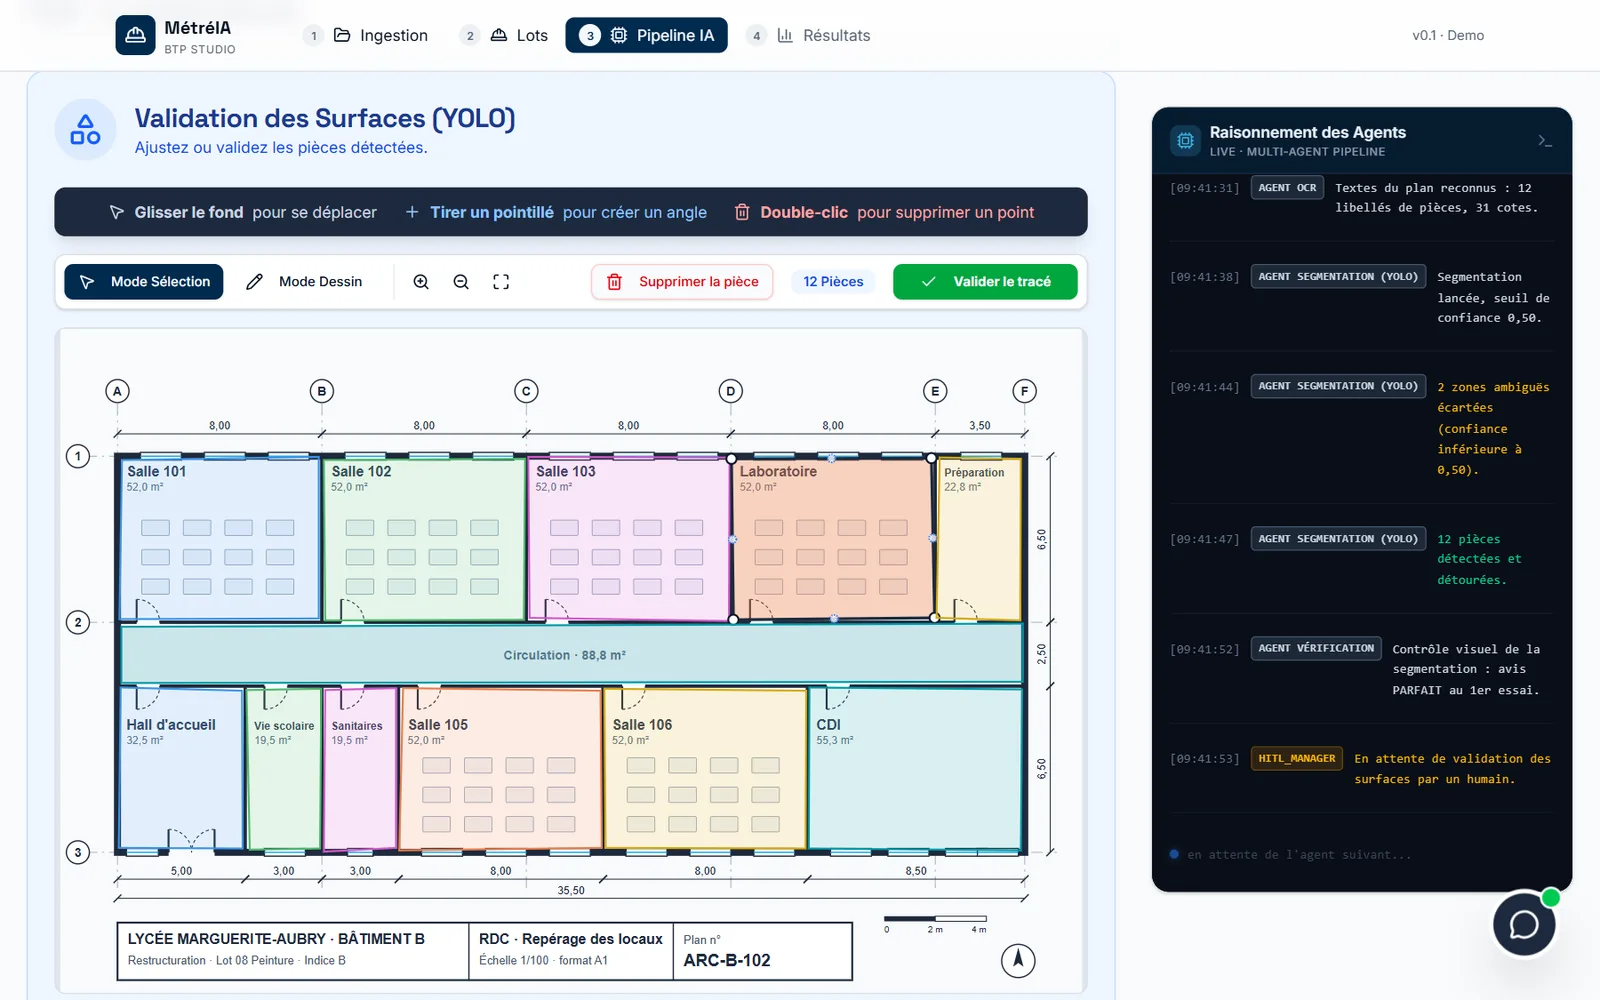Switch to Mode Dessin
The height and width of the screenshot is (1000, 1600).
(x=305, y=282)
